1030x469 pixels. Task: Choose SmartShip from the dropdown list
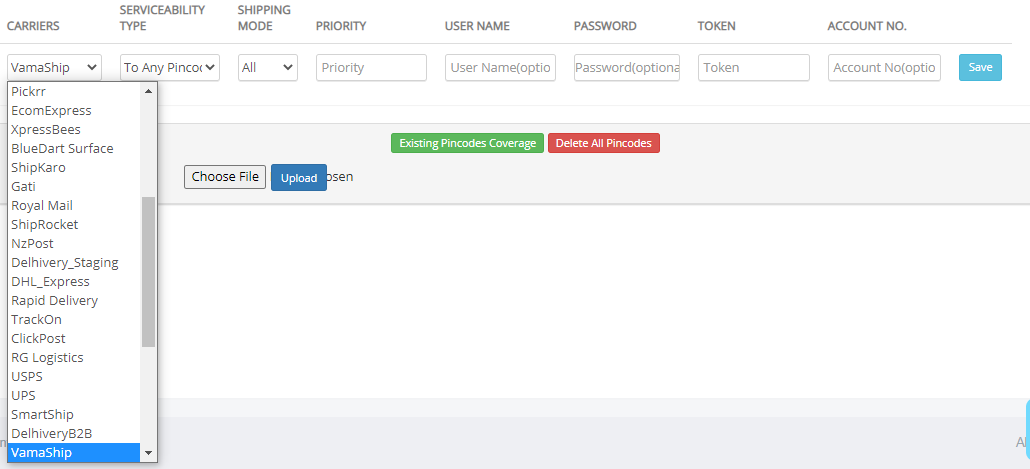coord(74,415)
